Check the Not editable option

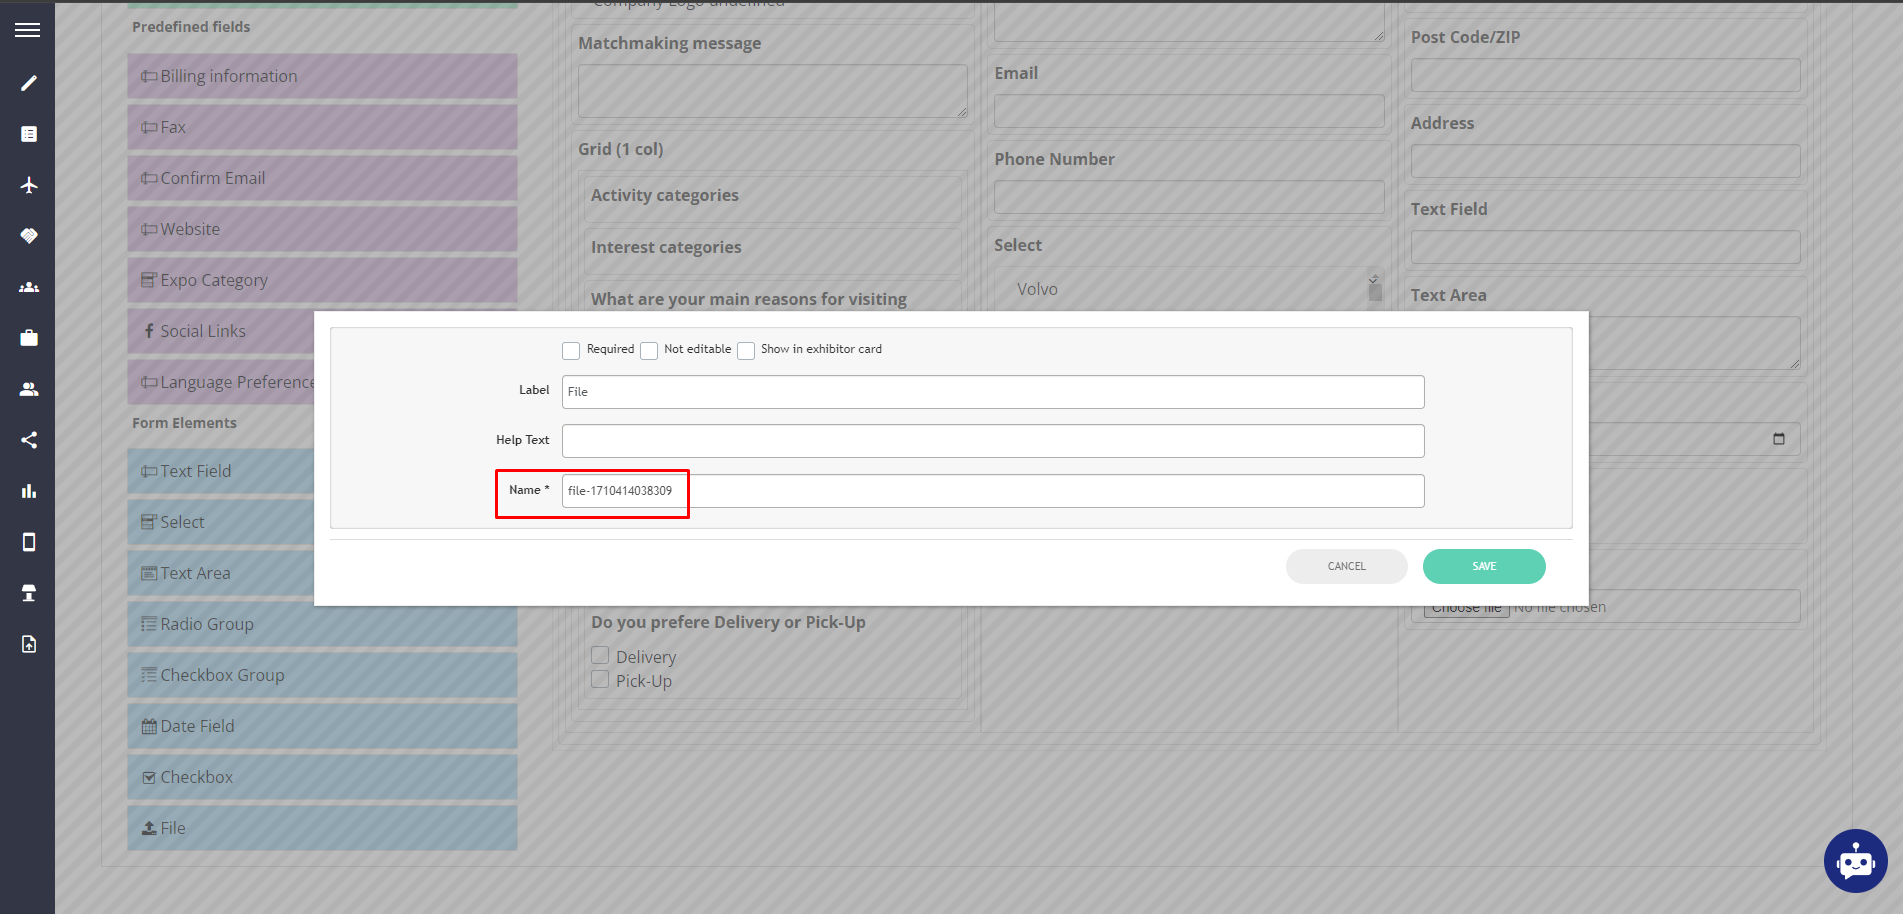[649, 350]
